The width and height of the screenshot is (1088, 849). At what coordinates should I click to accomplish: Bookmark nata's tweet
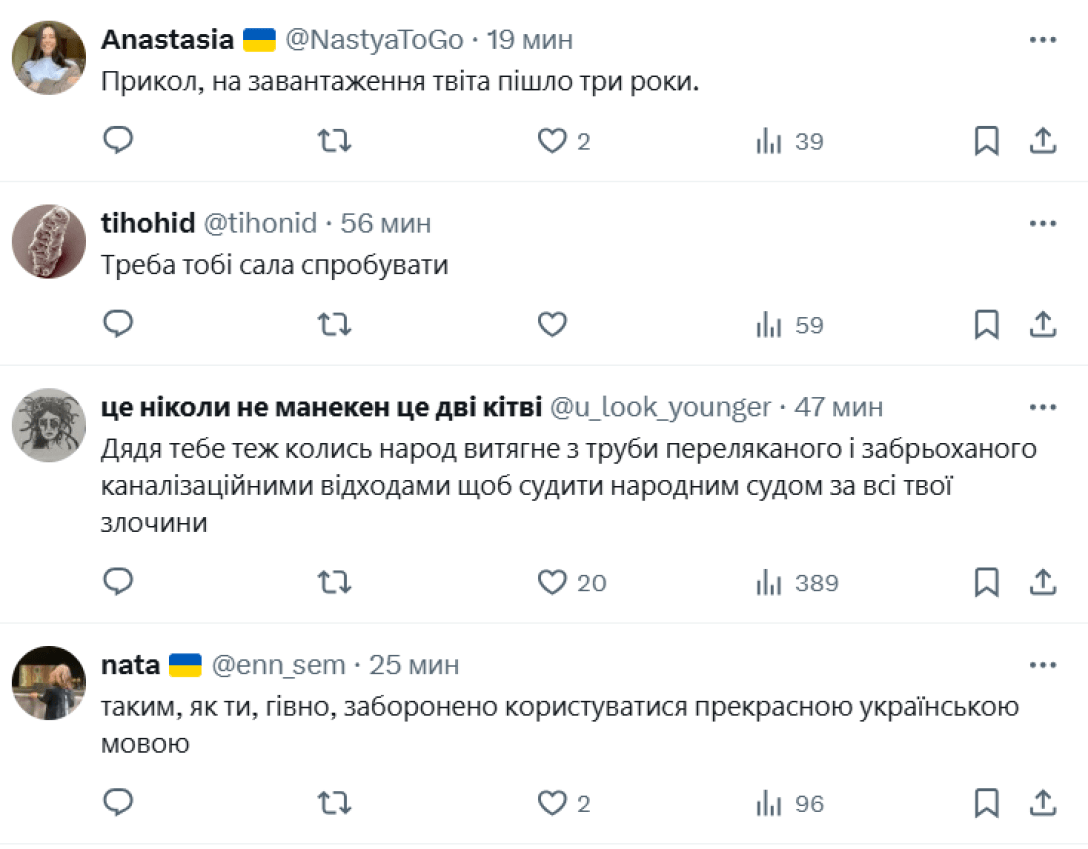click(987, 802)
